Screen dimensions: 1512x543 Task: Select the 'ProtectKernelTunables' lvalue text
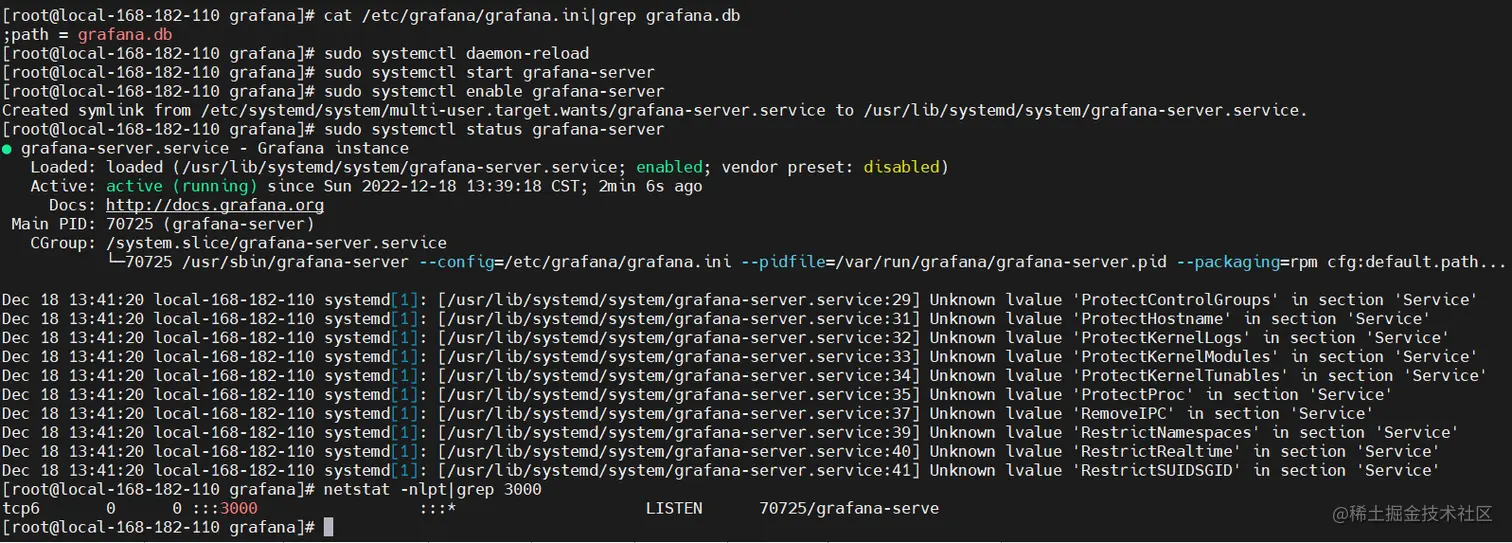[x=1181, y=376]
